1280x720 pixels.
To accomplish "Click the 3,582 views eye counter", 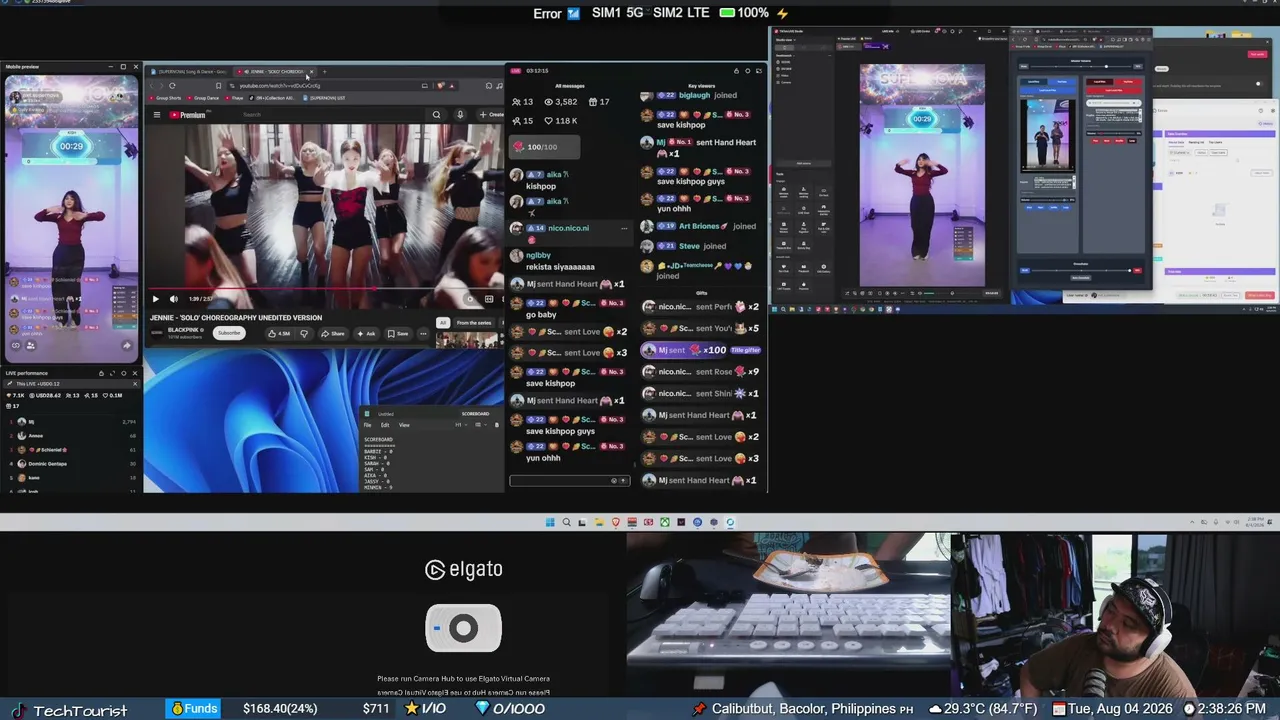I will point(561,102).
